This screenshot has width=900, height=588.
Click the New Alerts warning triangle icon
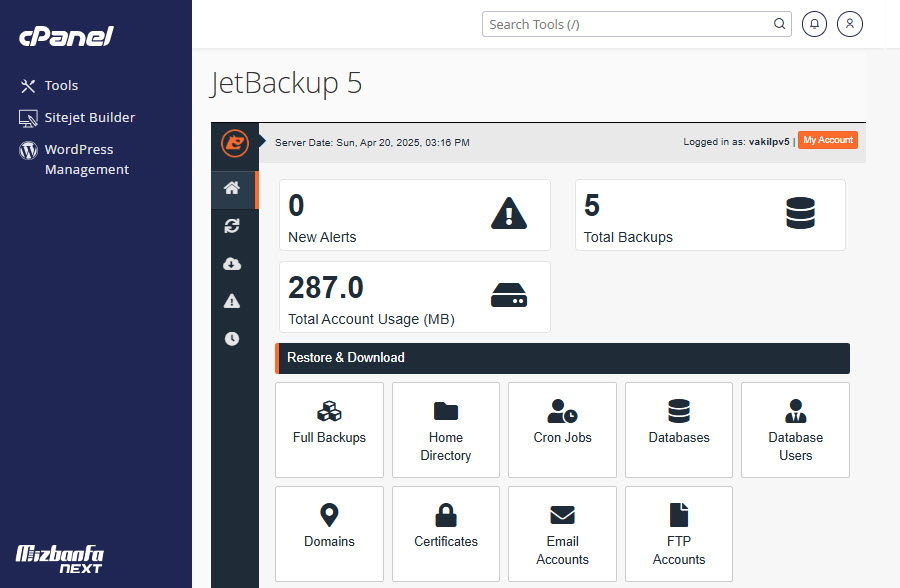click(509, 214)
